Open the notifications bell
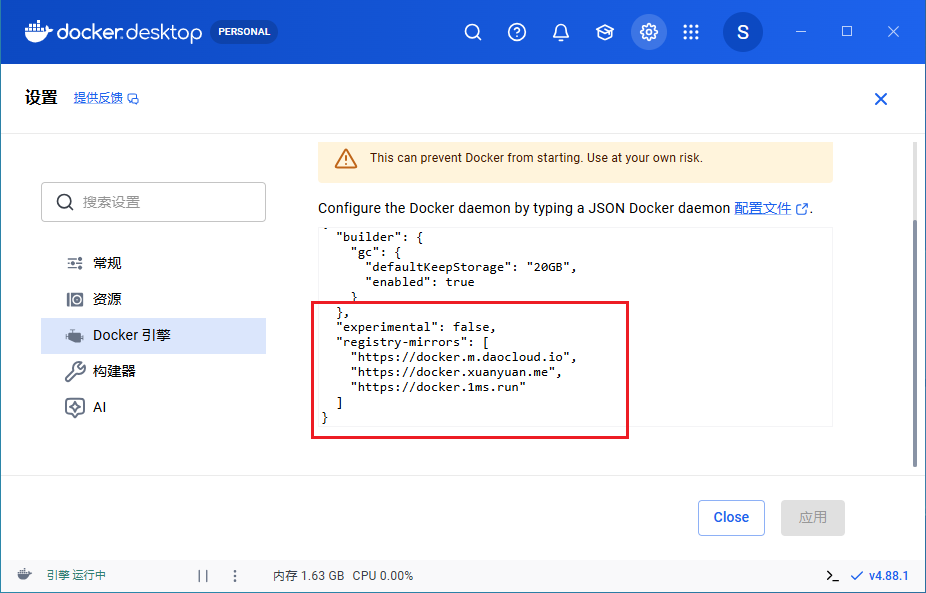 coord(560,32)
